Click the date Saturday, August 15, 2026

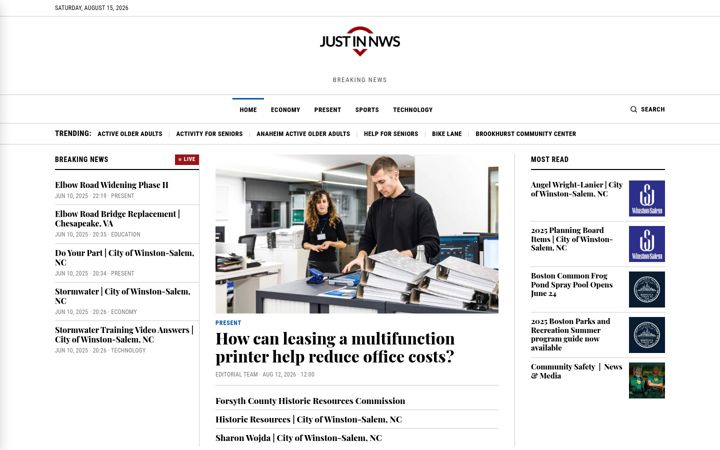click(91, 8)
